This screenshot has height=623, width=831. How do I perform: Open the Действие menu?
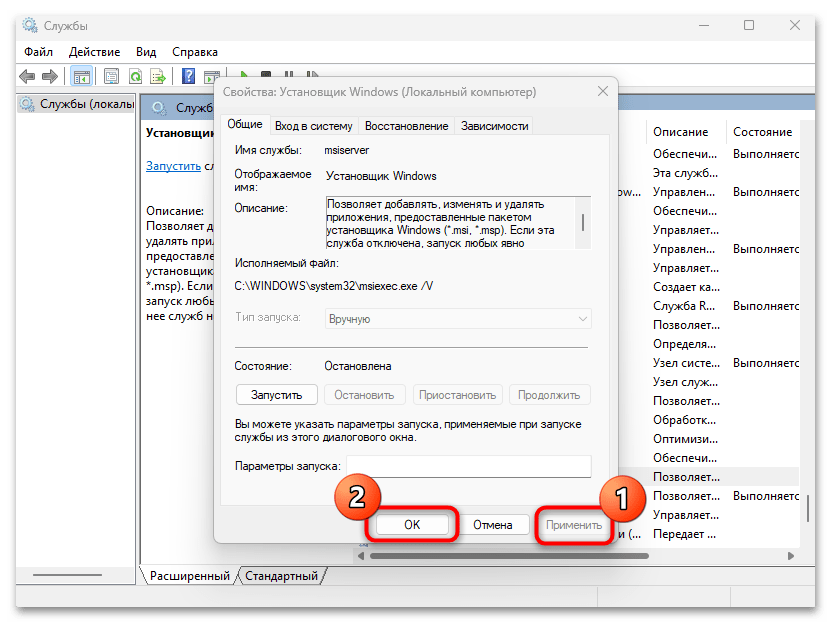tap(94, 52)
